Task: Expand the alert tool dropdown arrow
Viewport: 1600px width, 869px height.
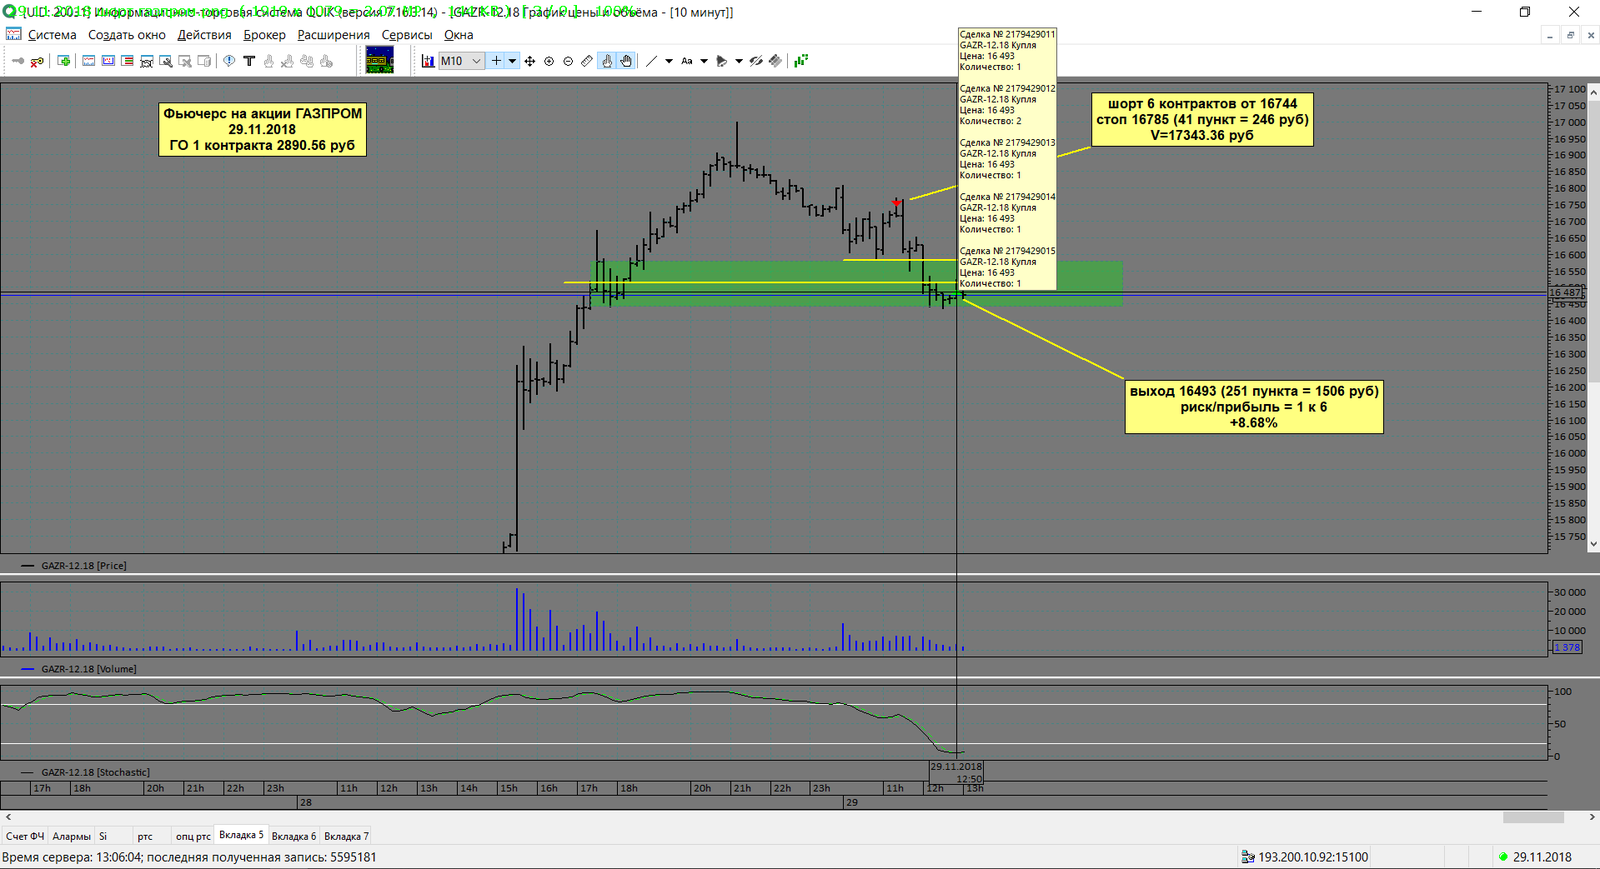Action: pos(739,61)
